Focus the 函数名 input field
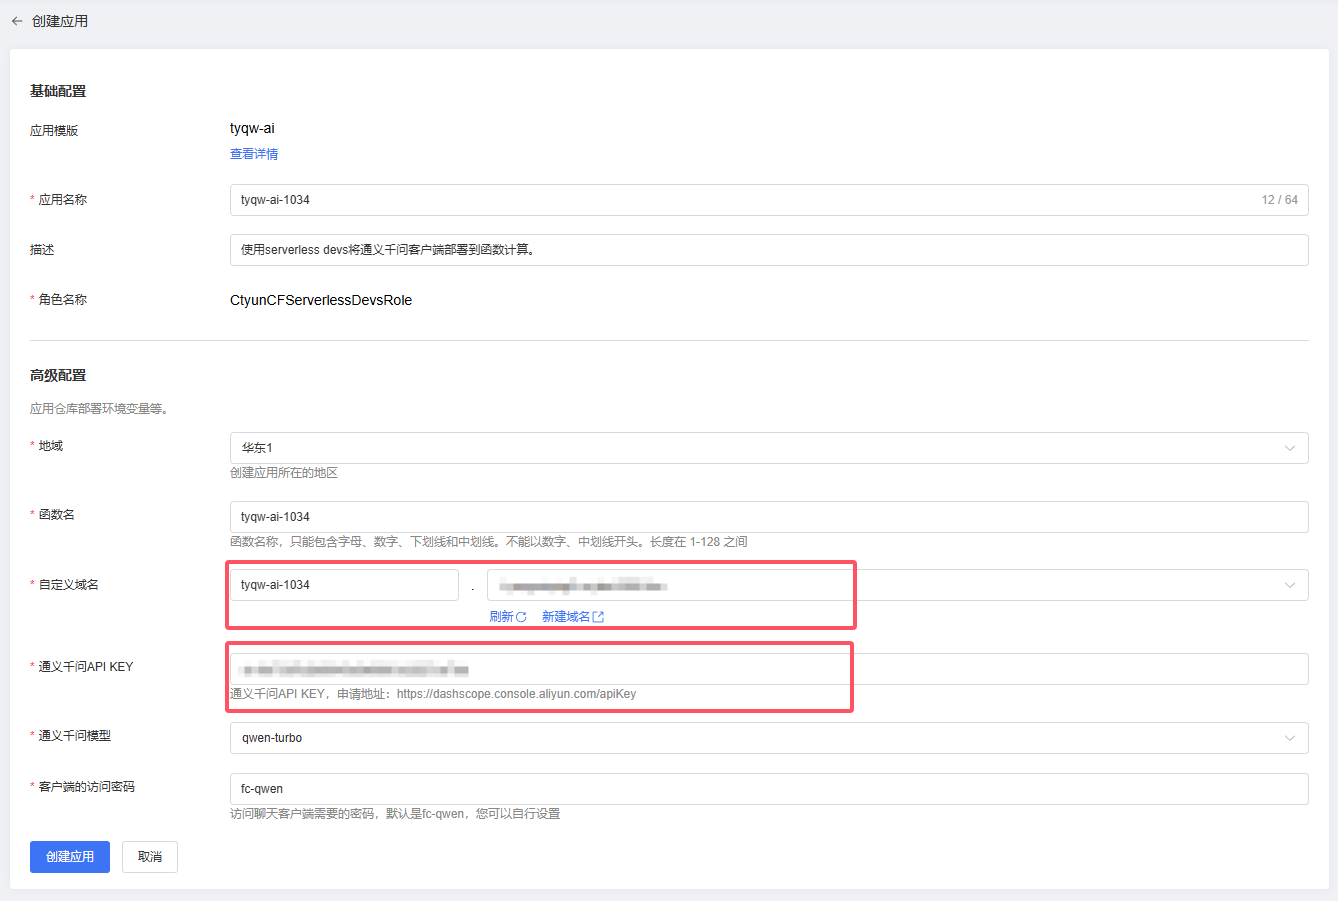1338x901 pixels. coord(769,517)
